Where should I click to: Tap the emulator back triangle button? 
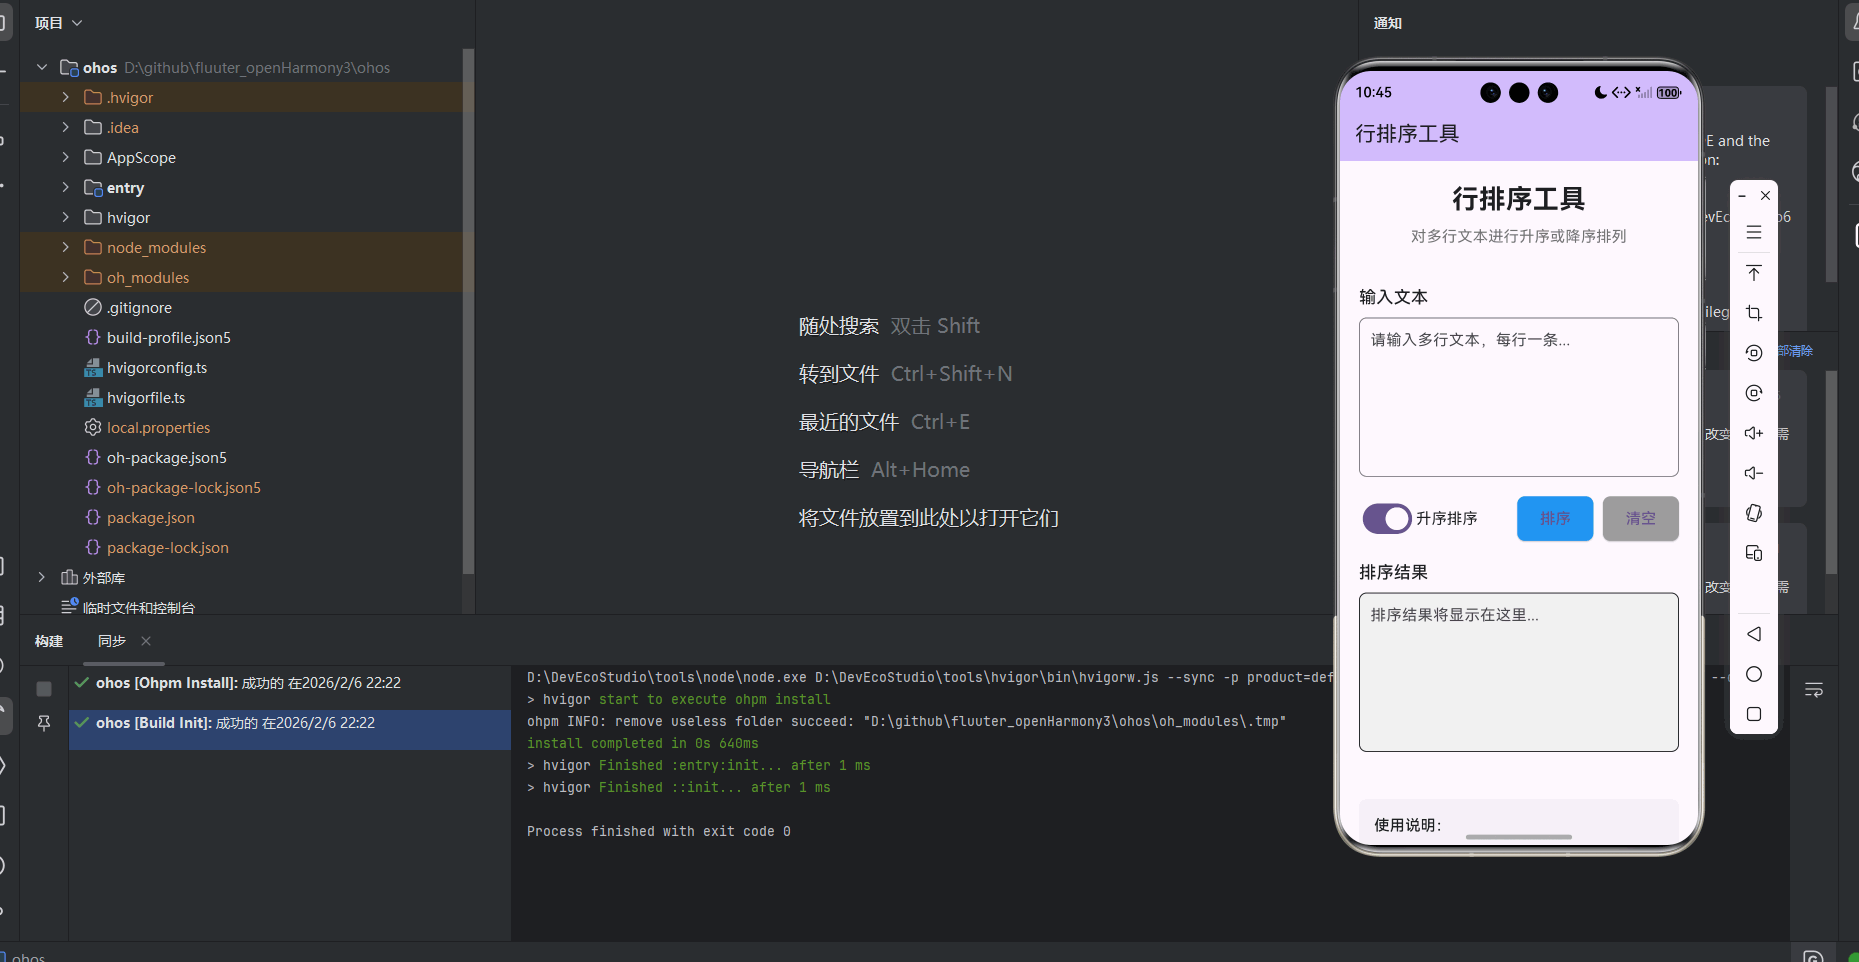1754,634
